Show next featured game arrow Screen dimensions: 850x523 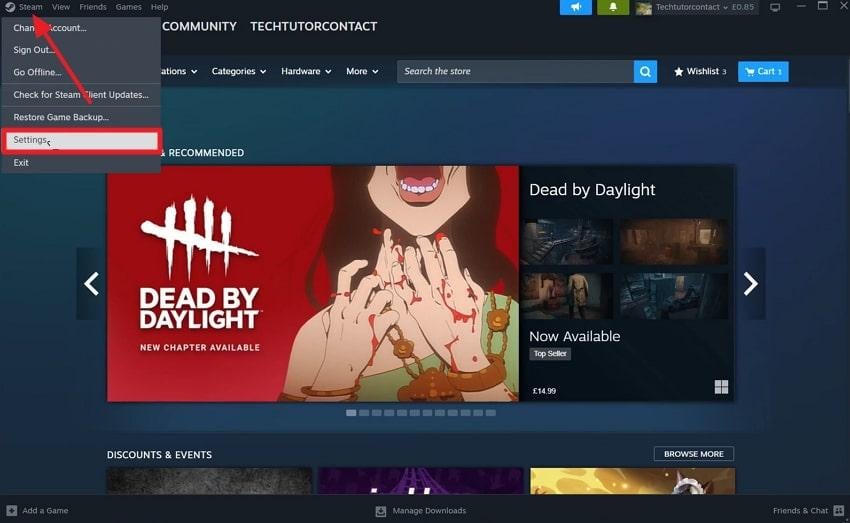[x=750, y=283]
